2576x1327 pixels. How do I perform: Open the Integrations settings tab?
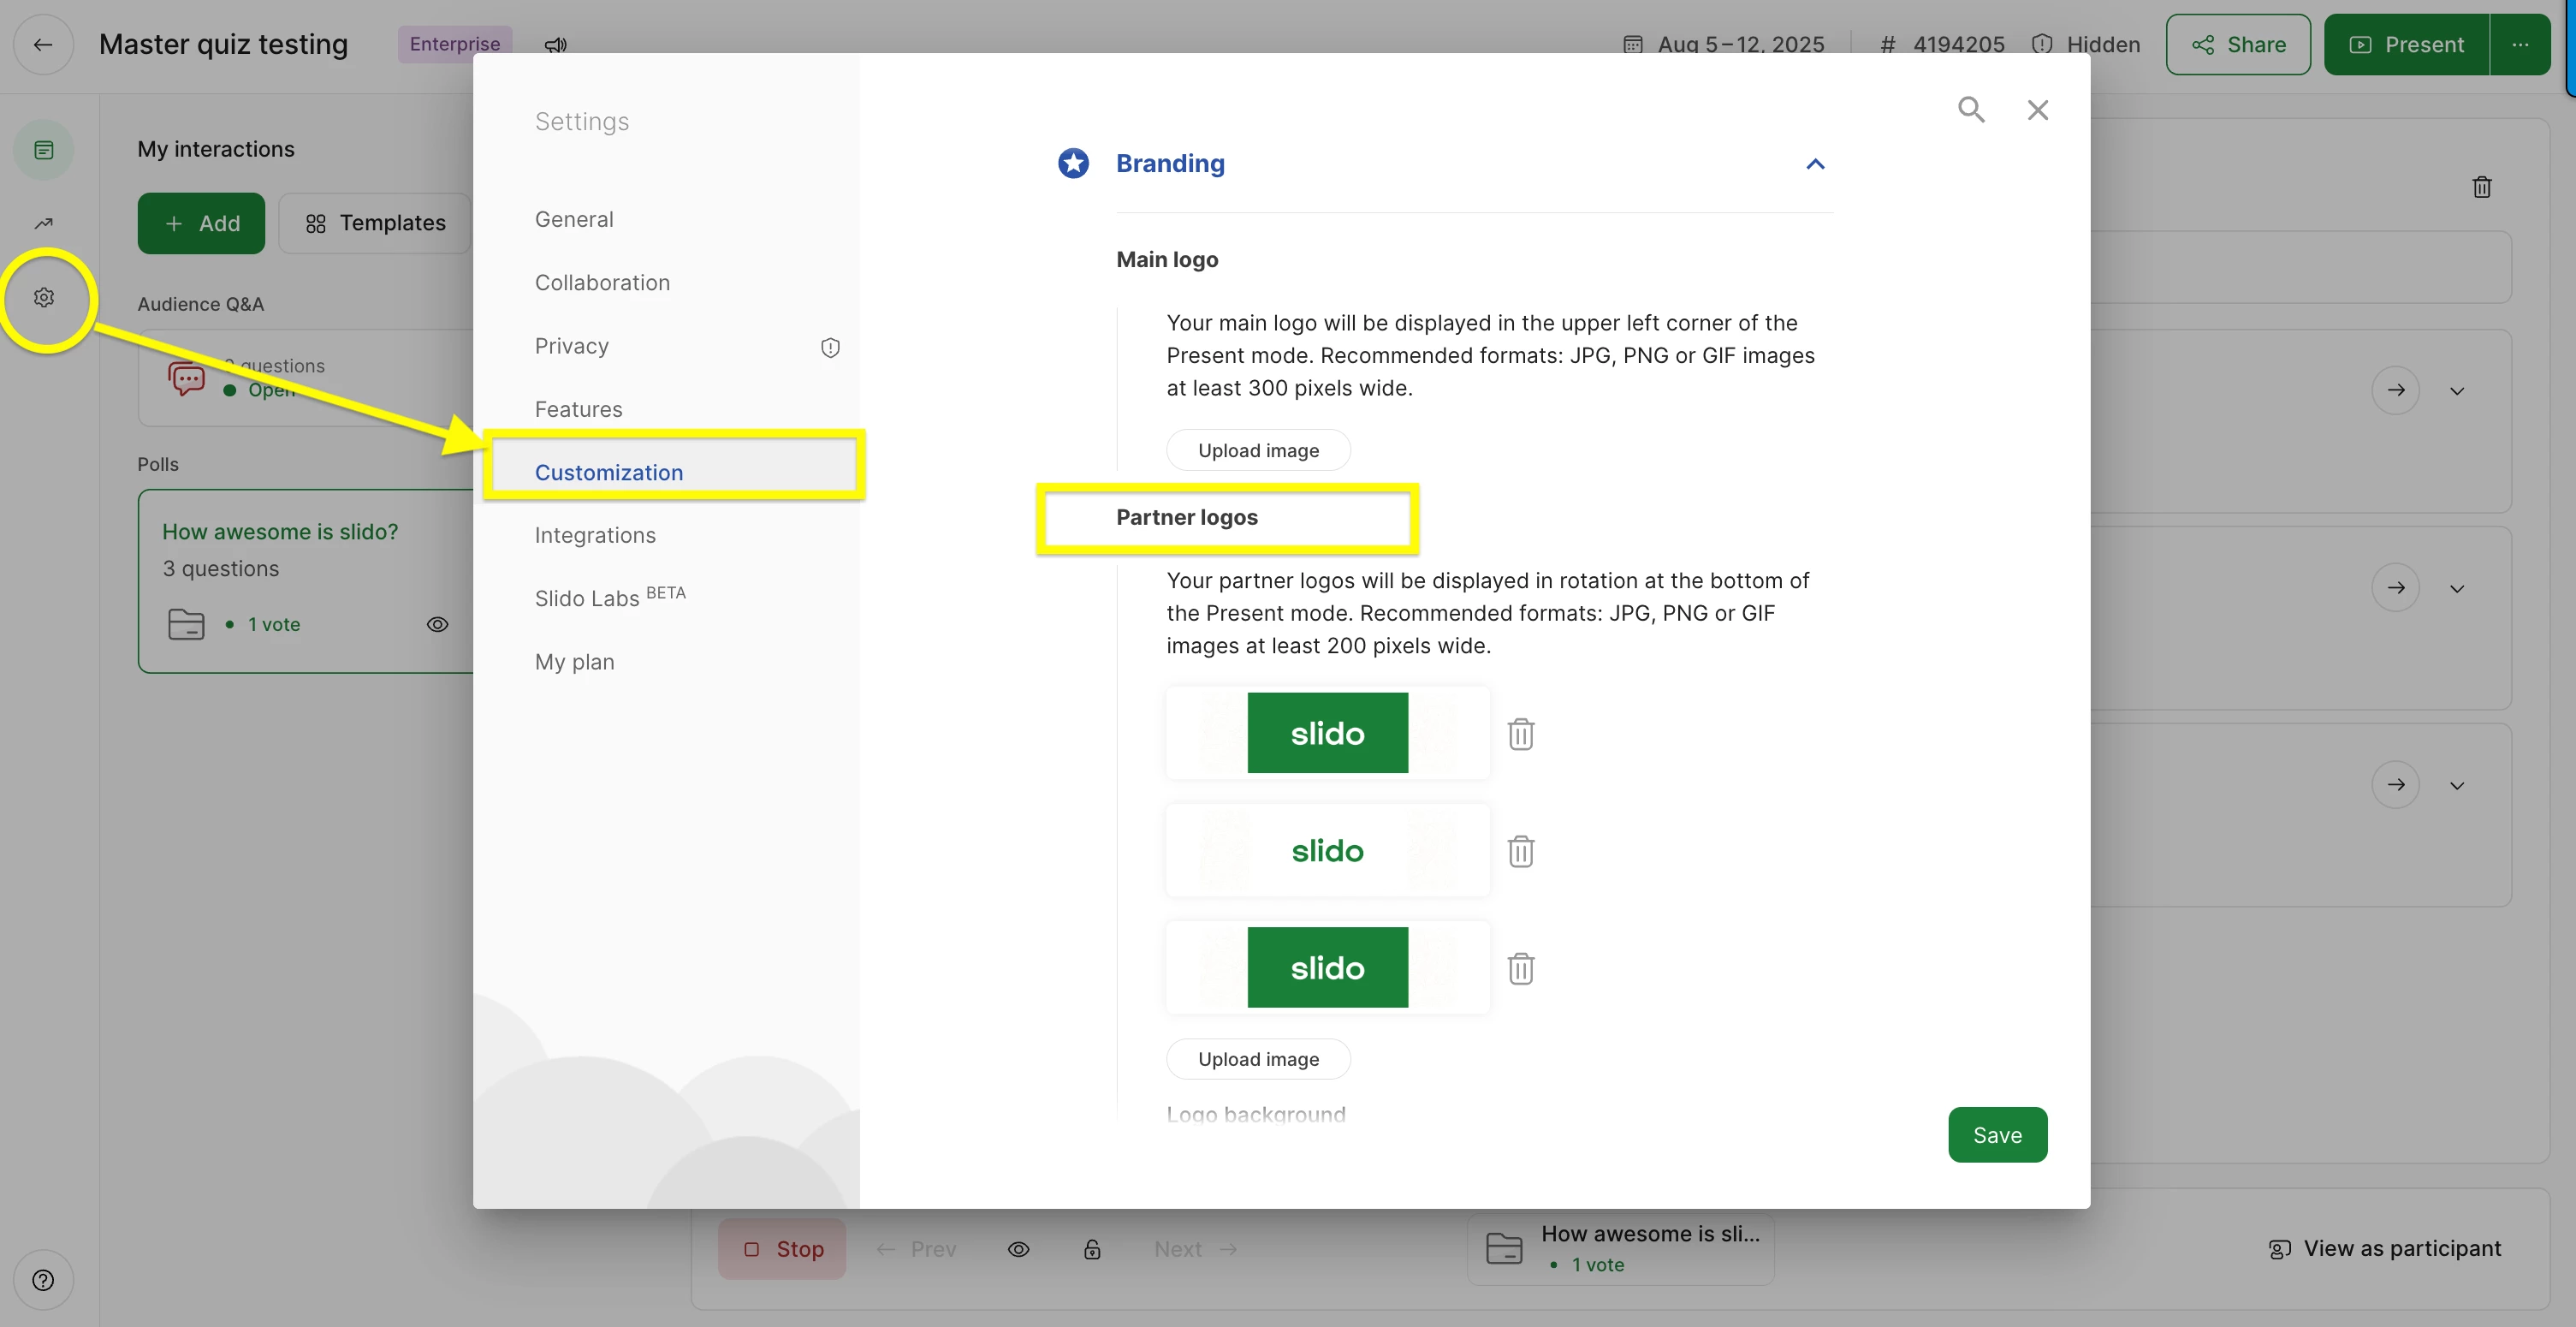point(595,535)
